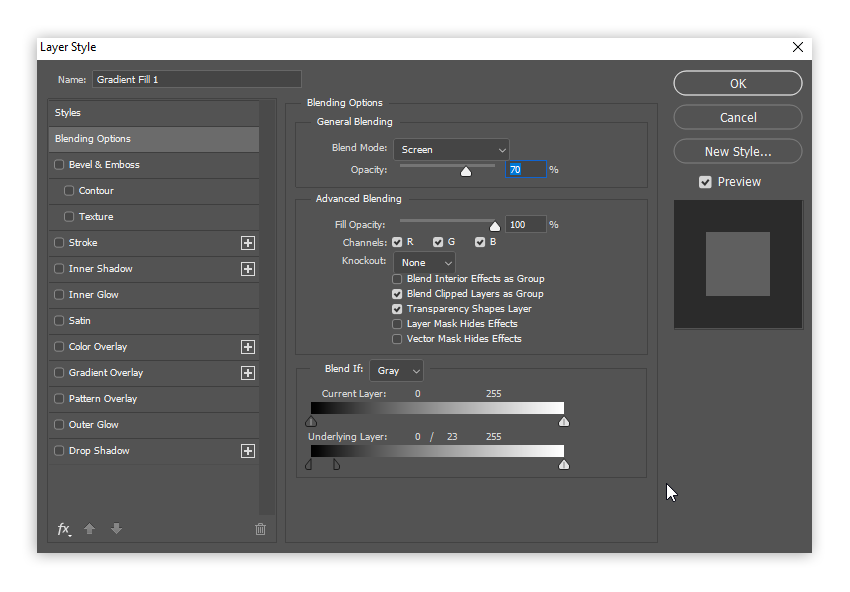Click Current Layer black point slider
Image resolution: width=850 pixels, height=592 pixels.
tap(311, 421)
